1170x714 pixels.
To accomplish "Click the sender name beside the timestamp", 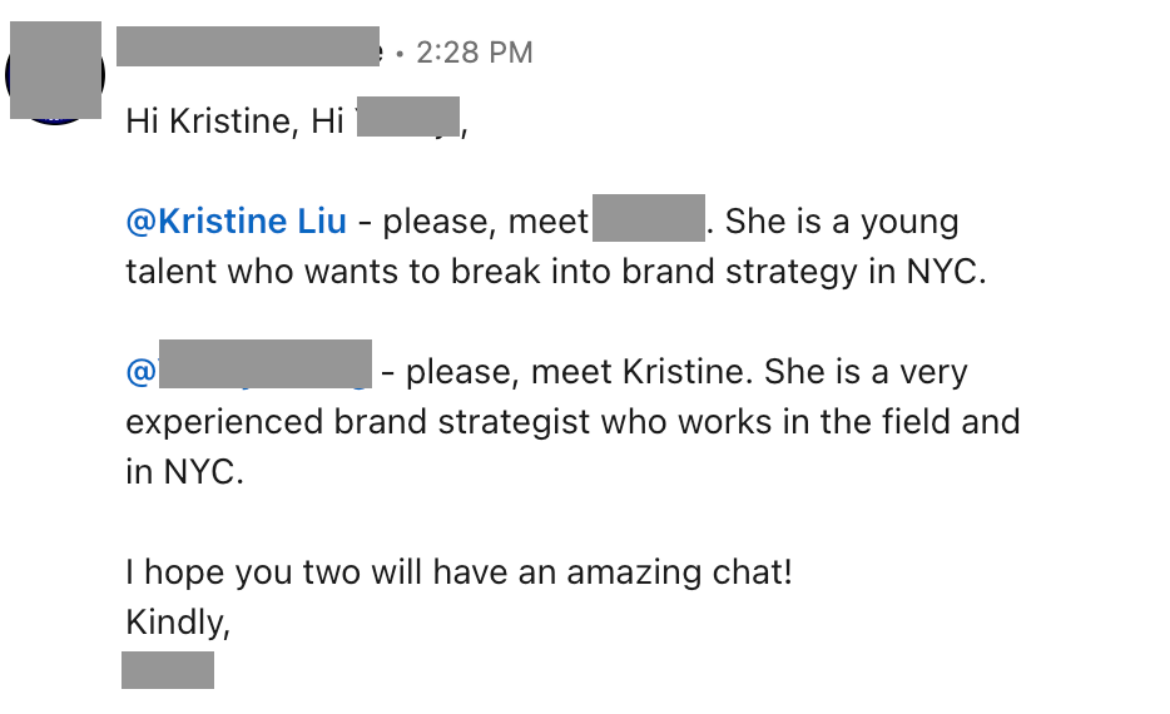I will click(x=248, y=49).
